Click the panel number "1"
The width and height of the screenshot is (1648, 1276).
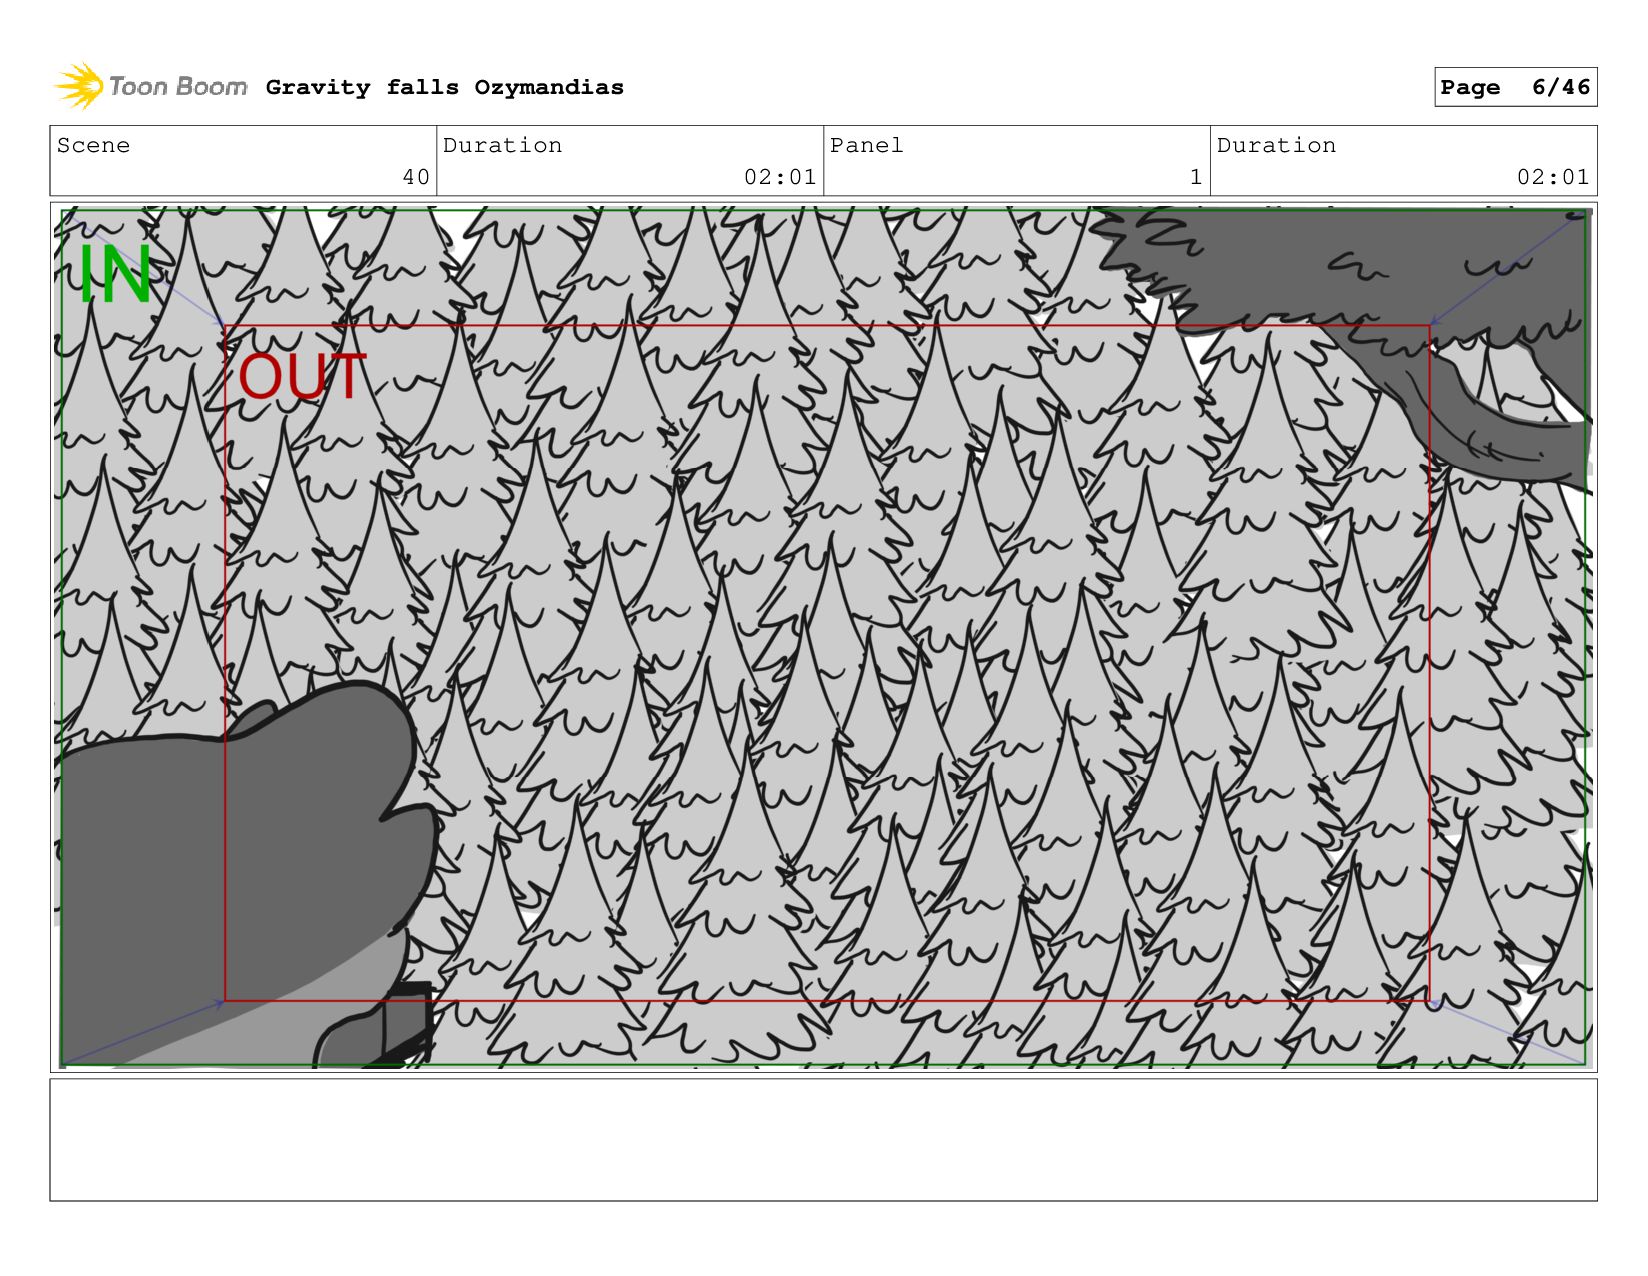pos(1196,177)
